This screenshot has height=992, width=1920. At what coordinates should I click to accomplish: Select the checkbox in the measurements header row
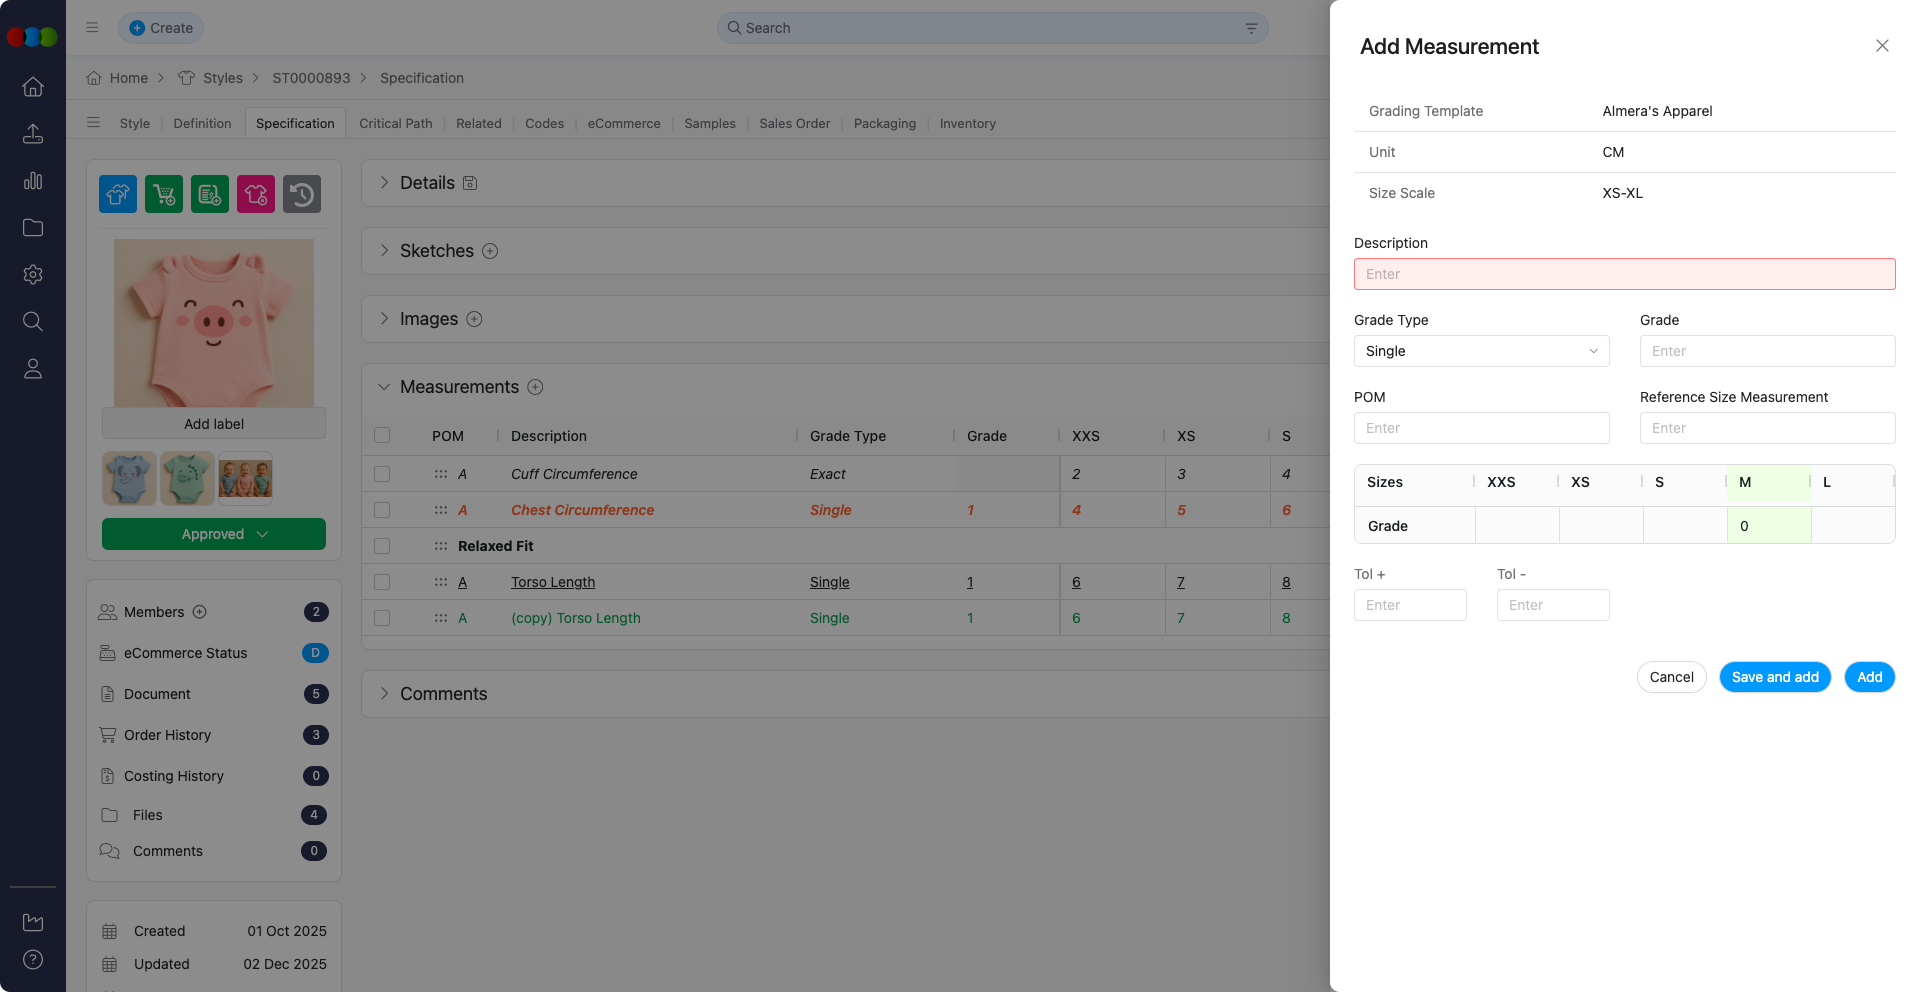pos(381,435)
